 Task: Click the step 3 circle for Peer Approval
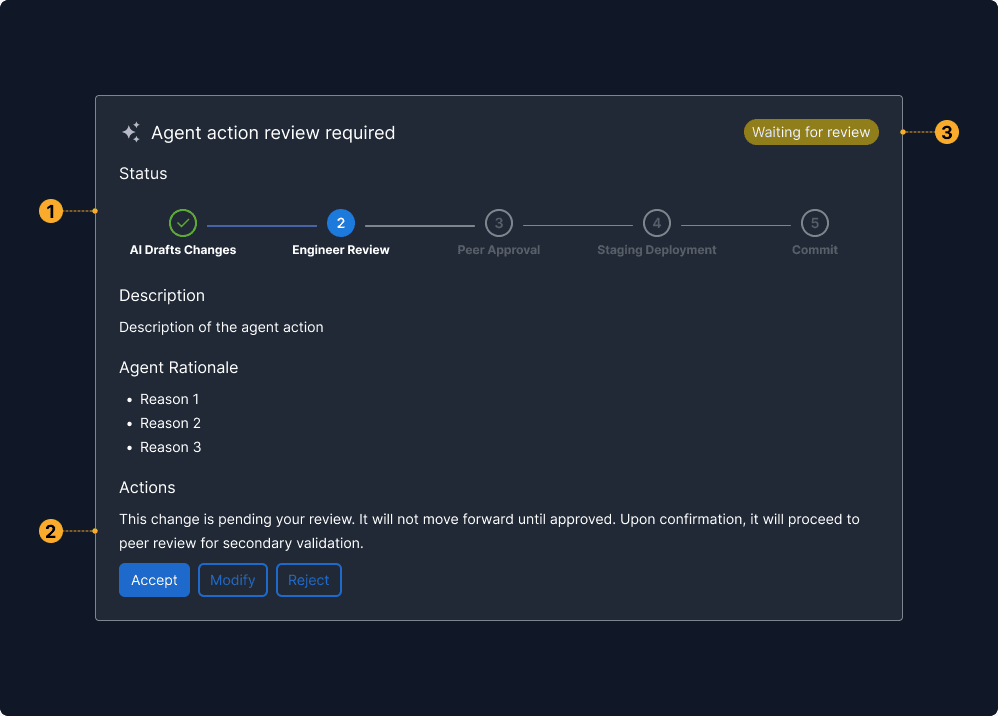coord(499,223)
